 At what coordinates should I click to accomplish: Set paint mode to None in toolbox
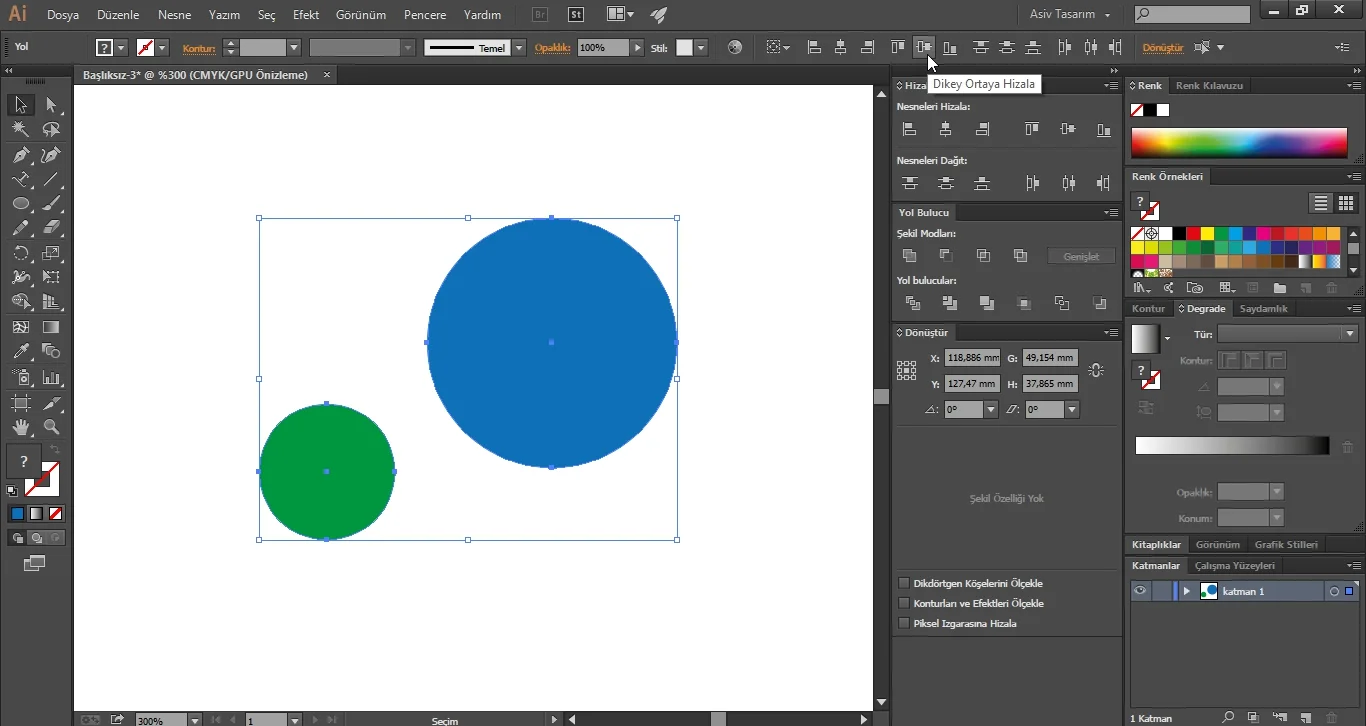click(x=56, y=514)
